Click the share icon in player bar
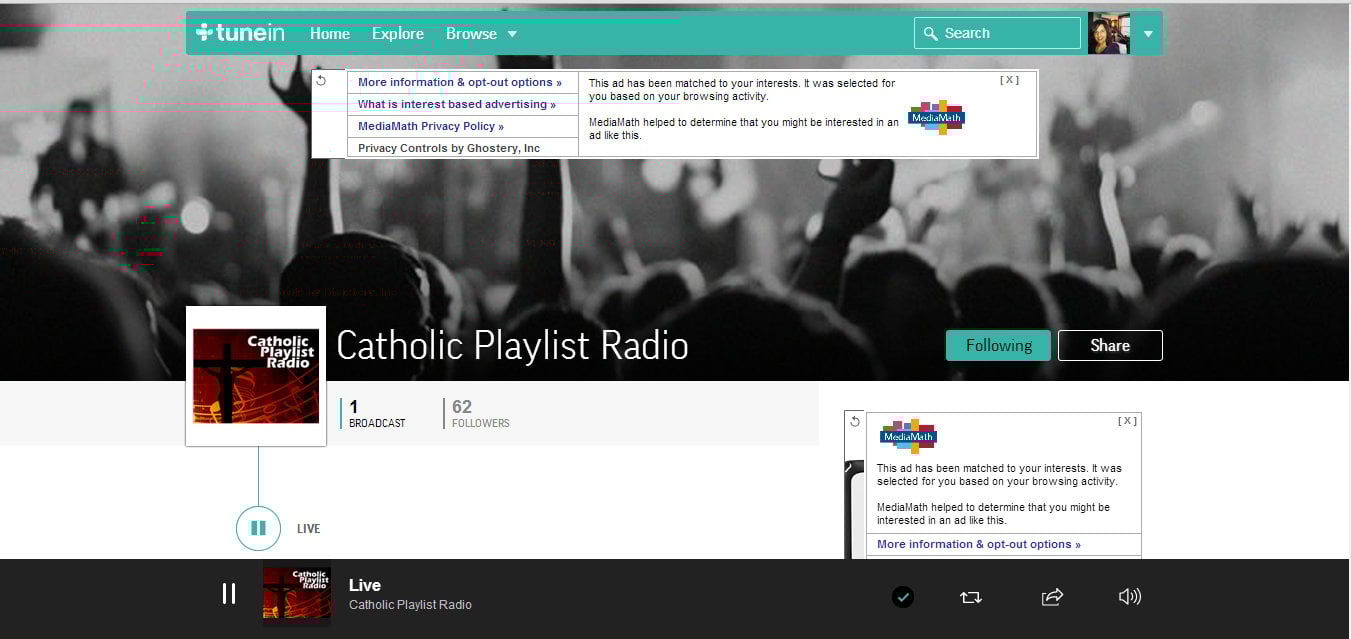The width and height of the screenshot is (1351, 639). point(1052,597)
